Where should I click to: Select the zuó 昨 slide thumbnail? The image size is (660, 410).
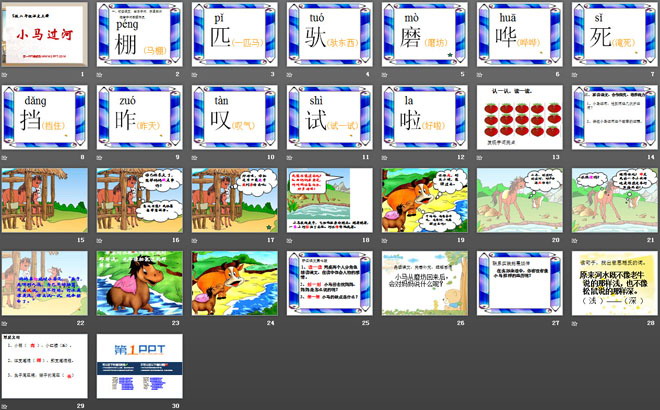(140, 117)
